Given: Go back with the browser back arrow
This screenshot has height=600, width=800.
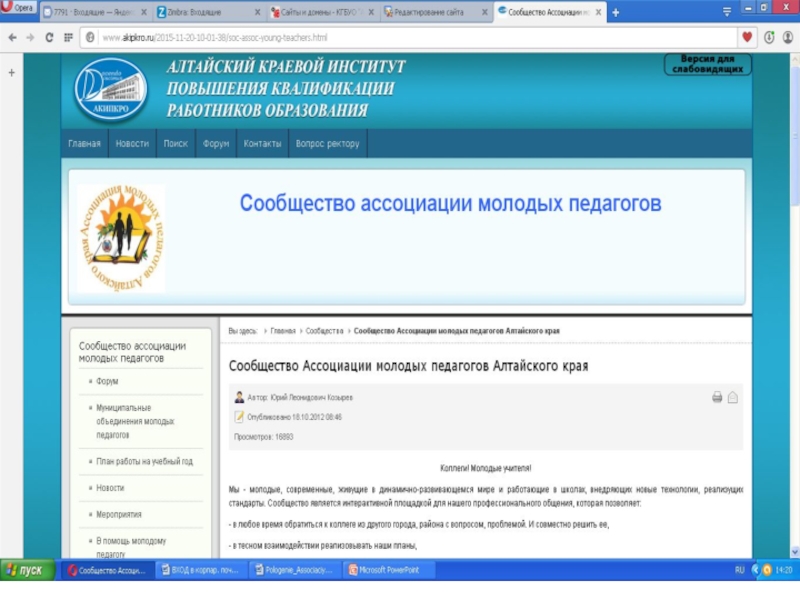Looking at the screenshot, I should click(12, 37).
